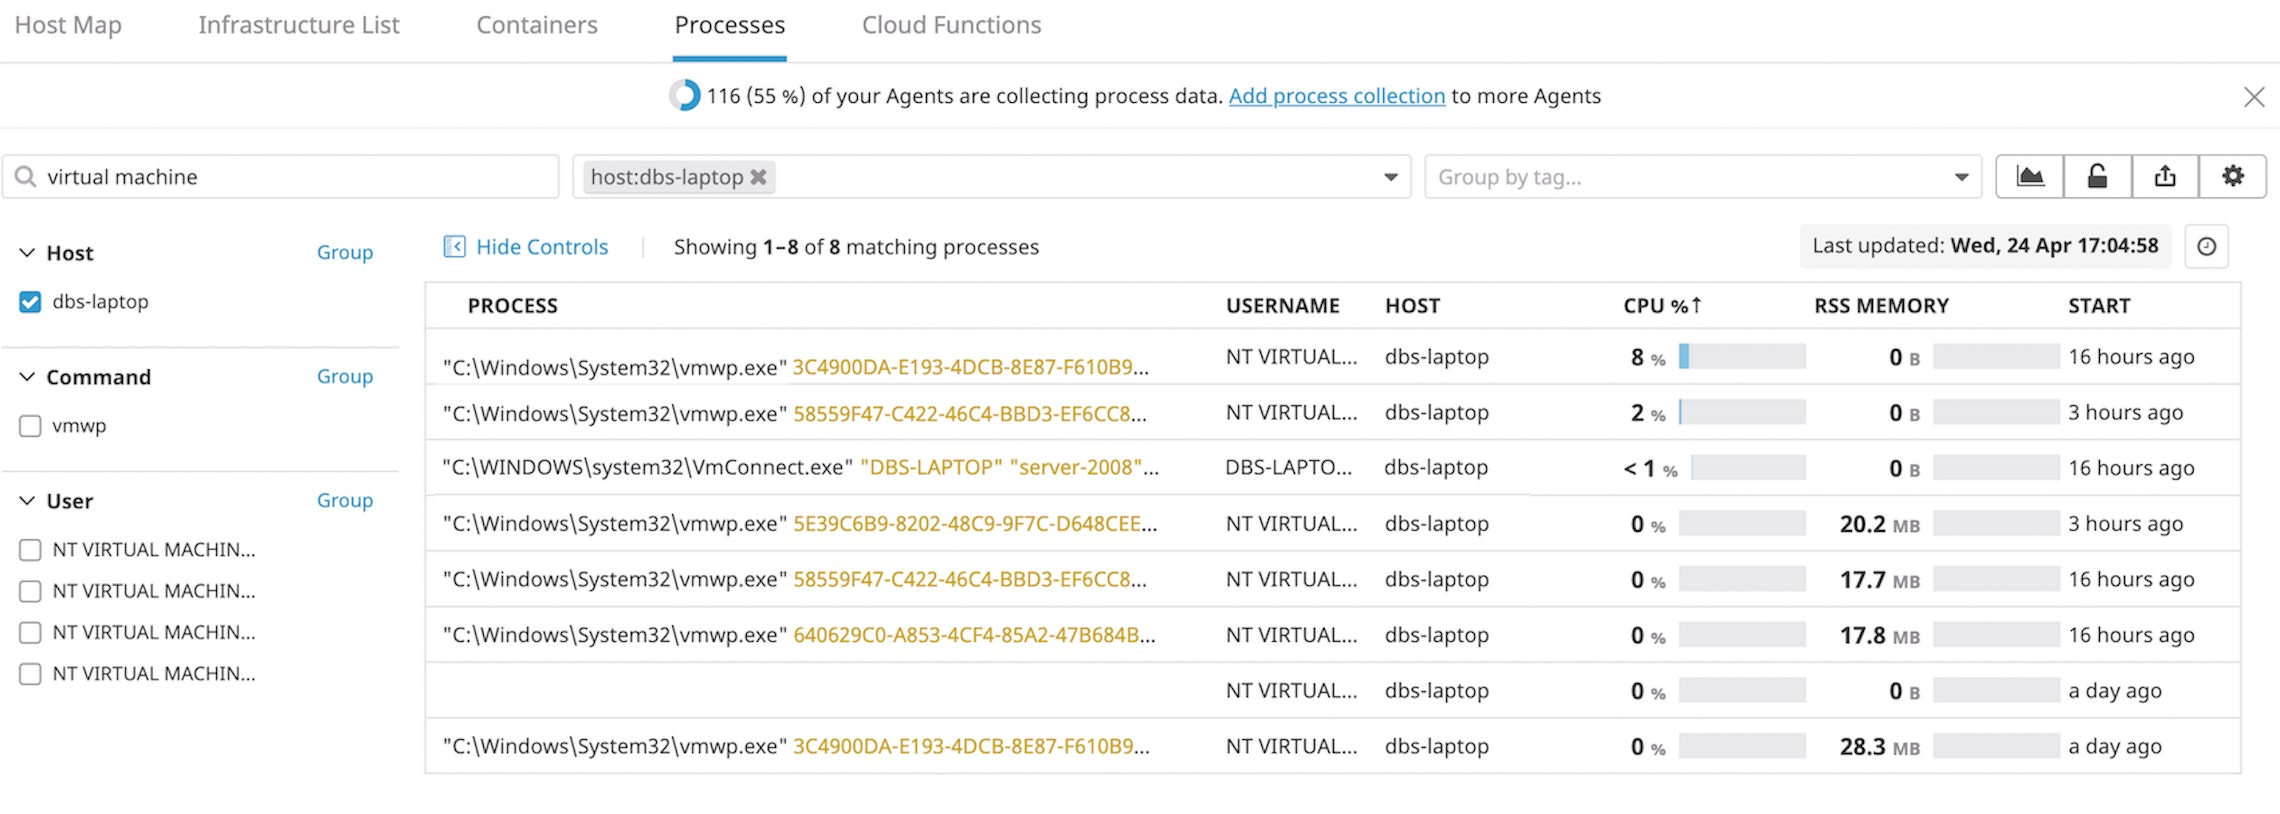
Task: Click the 8% CPU usage bar
Action: (1741, 357)
